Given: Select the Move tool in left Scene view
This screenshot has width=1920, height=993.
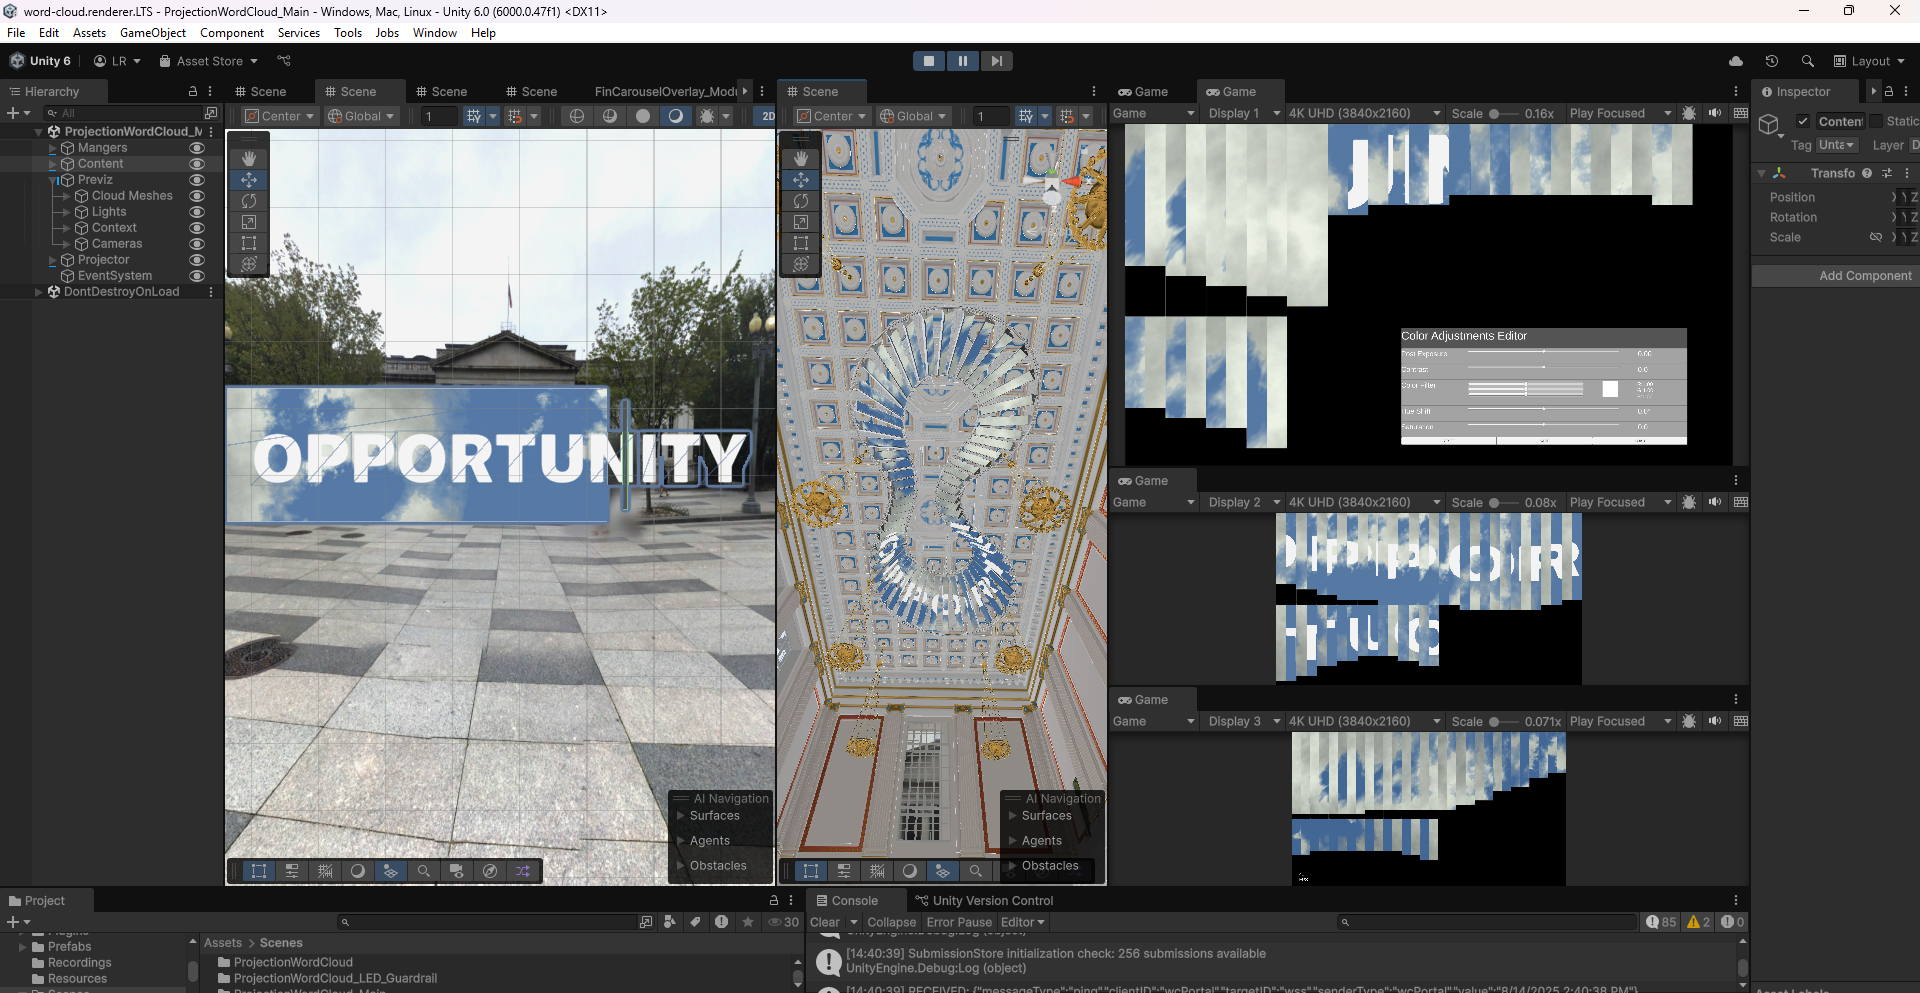Looking at the screenshot, I should pos(249,180).
